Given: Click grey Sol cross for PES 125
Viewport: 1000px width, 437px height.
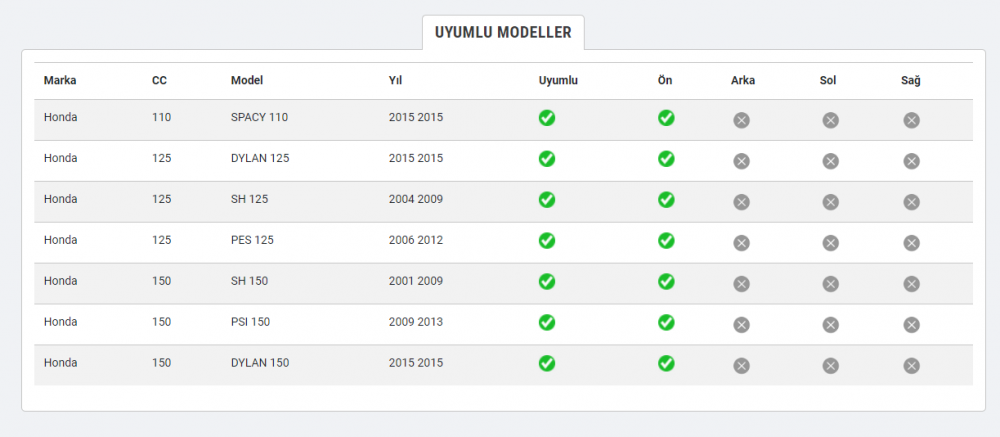Looking at the screenshot, I should tap(830, 242).
